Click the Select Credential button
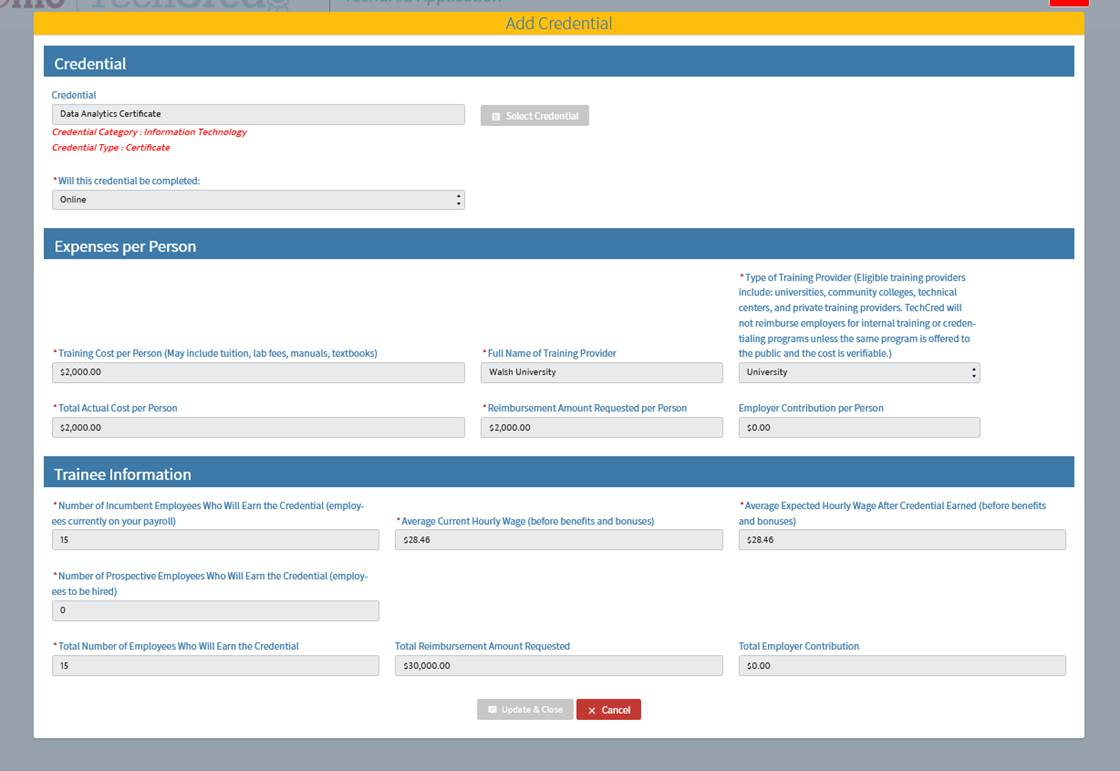The width and height of the screenshot is (1120, 771). [x=535, y=116]
